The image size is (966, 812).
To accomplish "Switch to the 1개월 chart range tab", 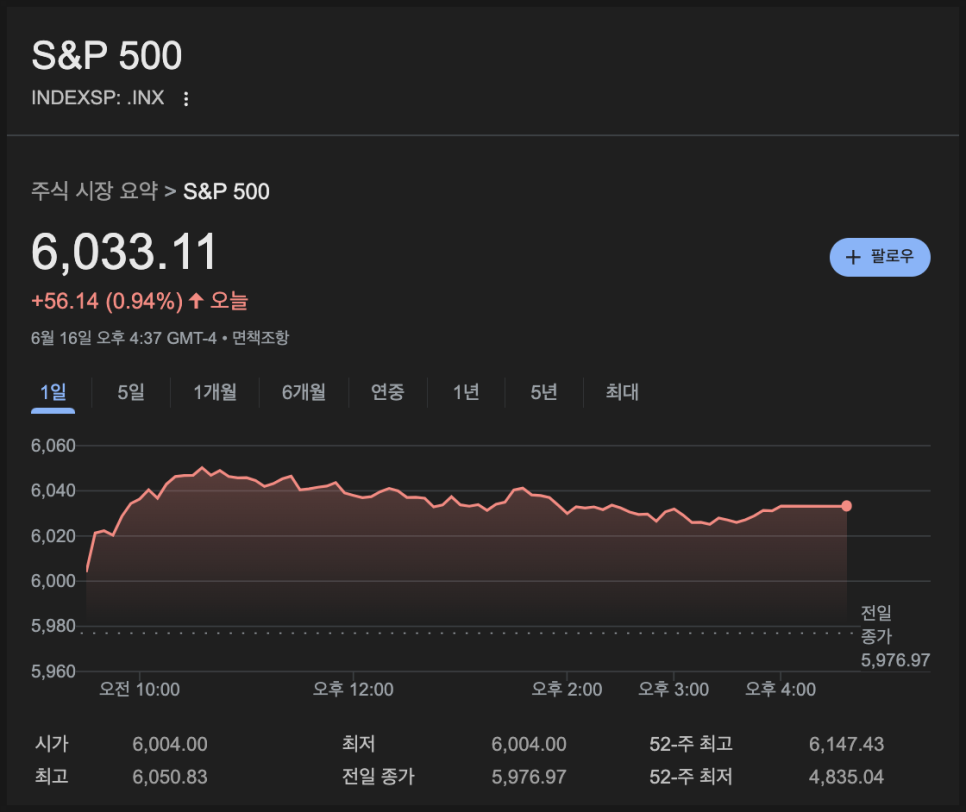I will coord(215,392).
